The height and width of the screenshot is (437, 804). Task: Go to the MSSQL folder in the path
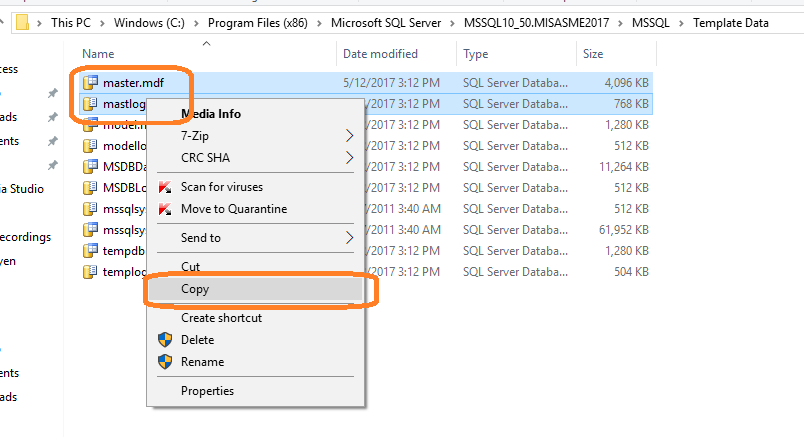click(651, 23)
